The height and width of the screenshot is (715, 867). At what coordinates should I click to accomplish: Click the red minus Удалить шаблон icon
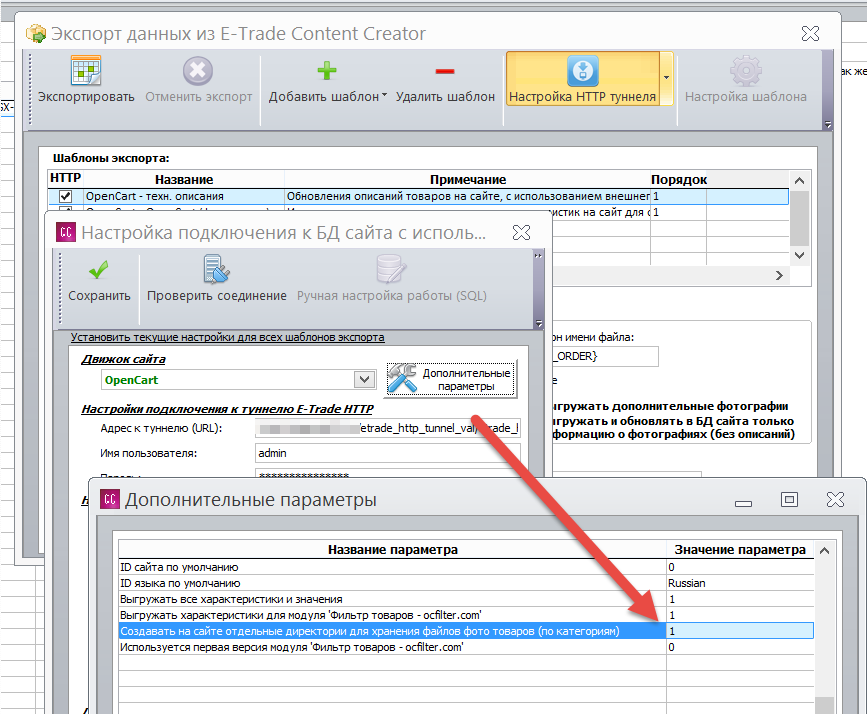point(445,71)
